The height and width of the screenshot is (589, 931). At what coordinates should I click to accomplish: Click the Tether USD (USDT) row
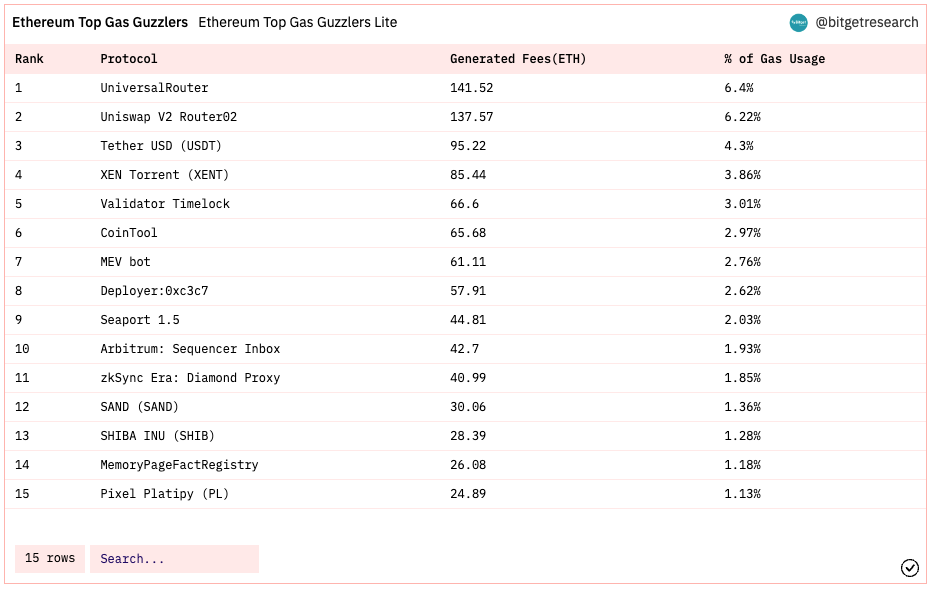(x=466, y=146)
